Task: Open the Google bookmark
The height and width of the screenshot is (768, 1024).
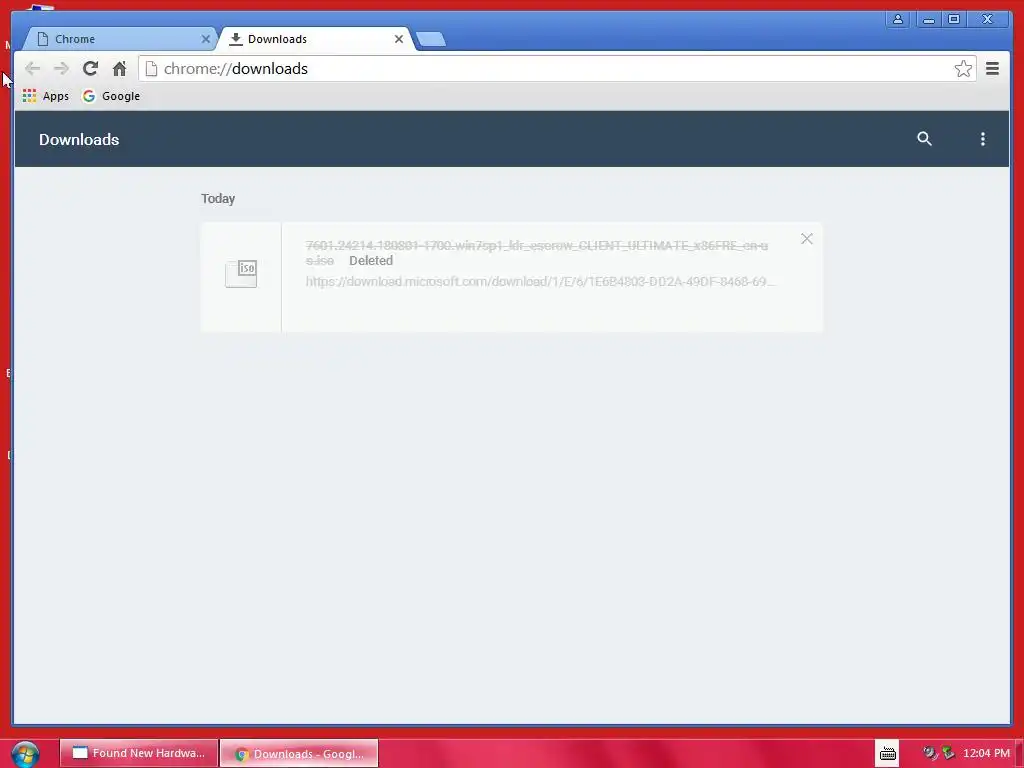Action: (x=111, y=96)
